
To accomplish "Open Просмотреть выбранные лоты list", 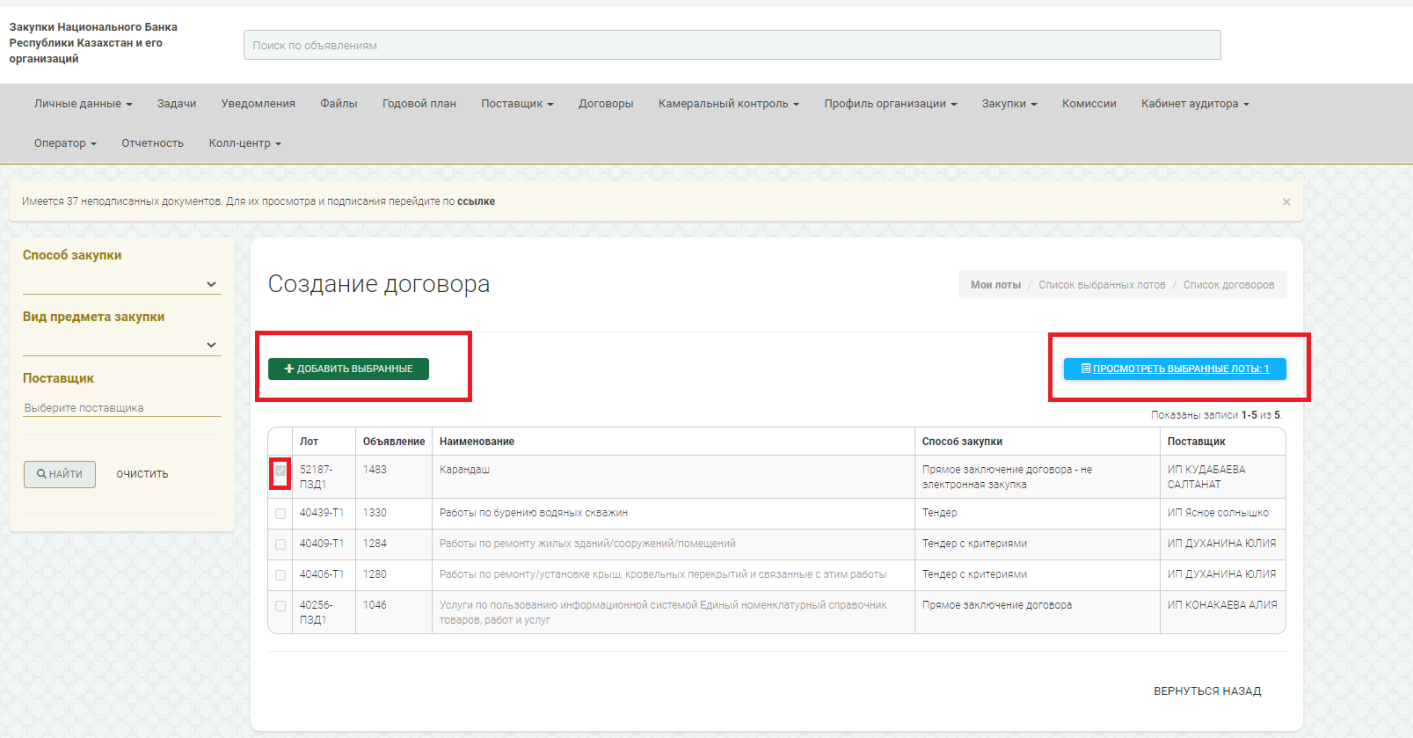I will pos(1174,369).
